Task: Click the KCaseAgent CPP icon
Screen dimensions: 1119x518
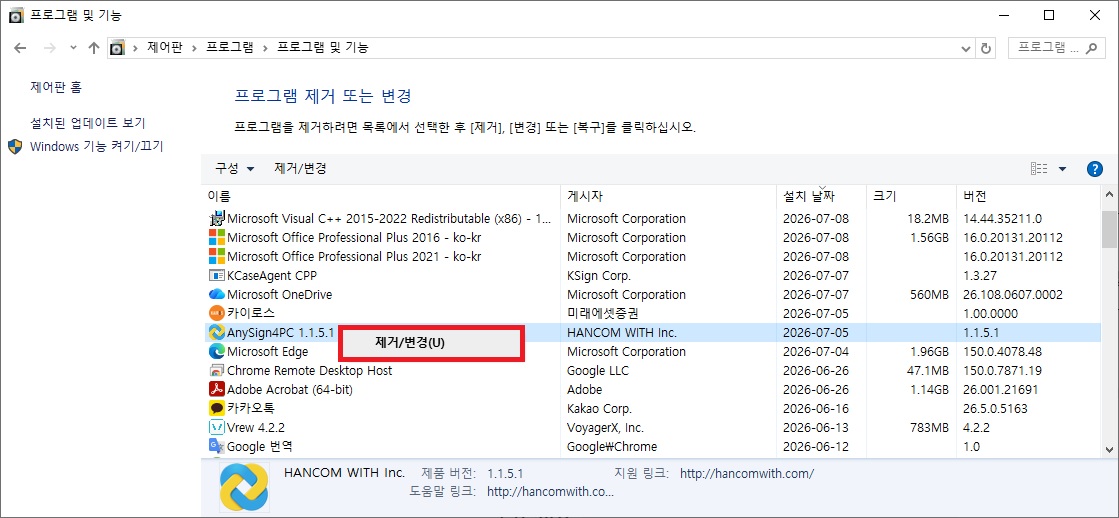Action: click(216, 275)
